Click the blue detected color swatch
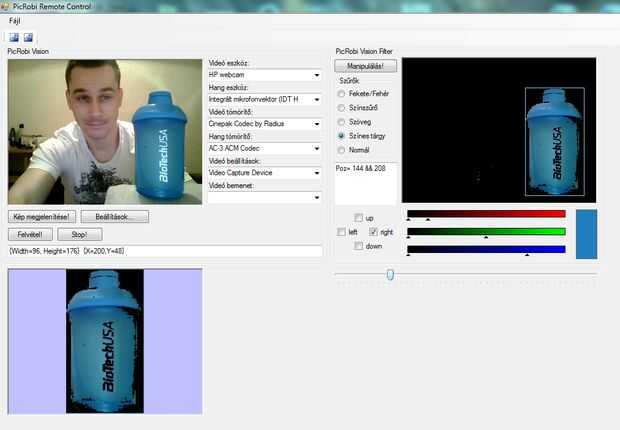The width and height of the screenshot is (620, 430). [x=586, y=234]
